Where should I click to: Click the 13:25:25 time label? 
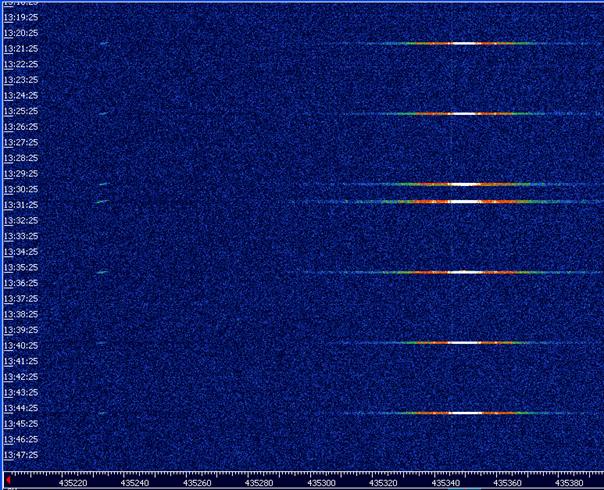pos(21,111)
